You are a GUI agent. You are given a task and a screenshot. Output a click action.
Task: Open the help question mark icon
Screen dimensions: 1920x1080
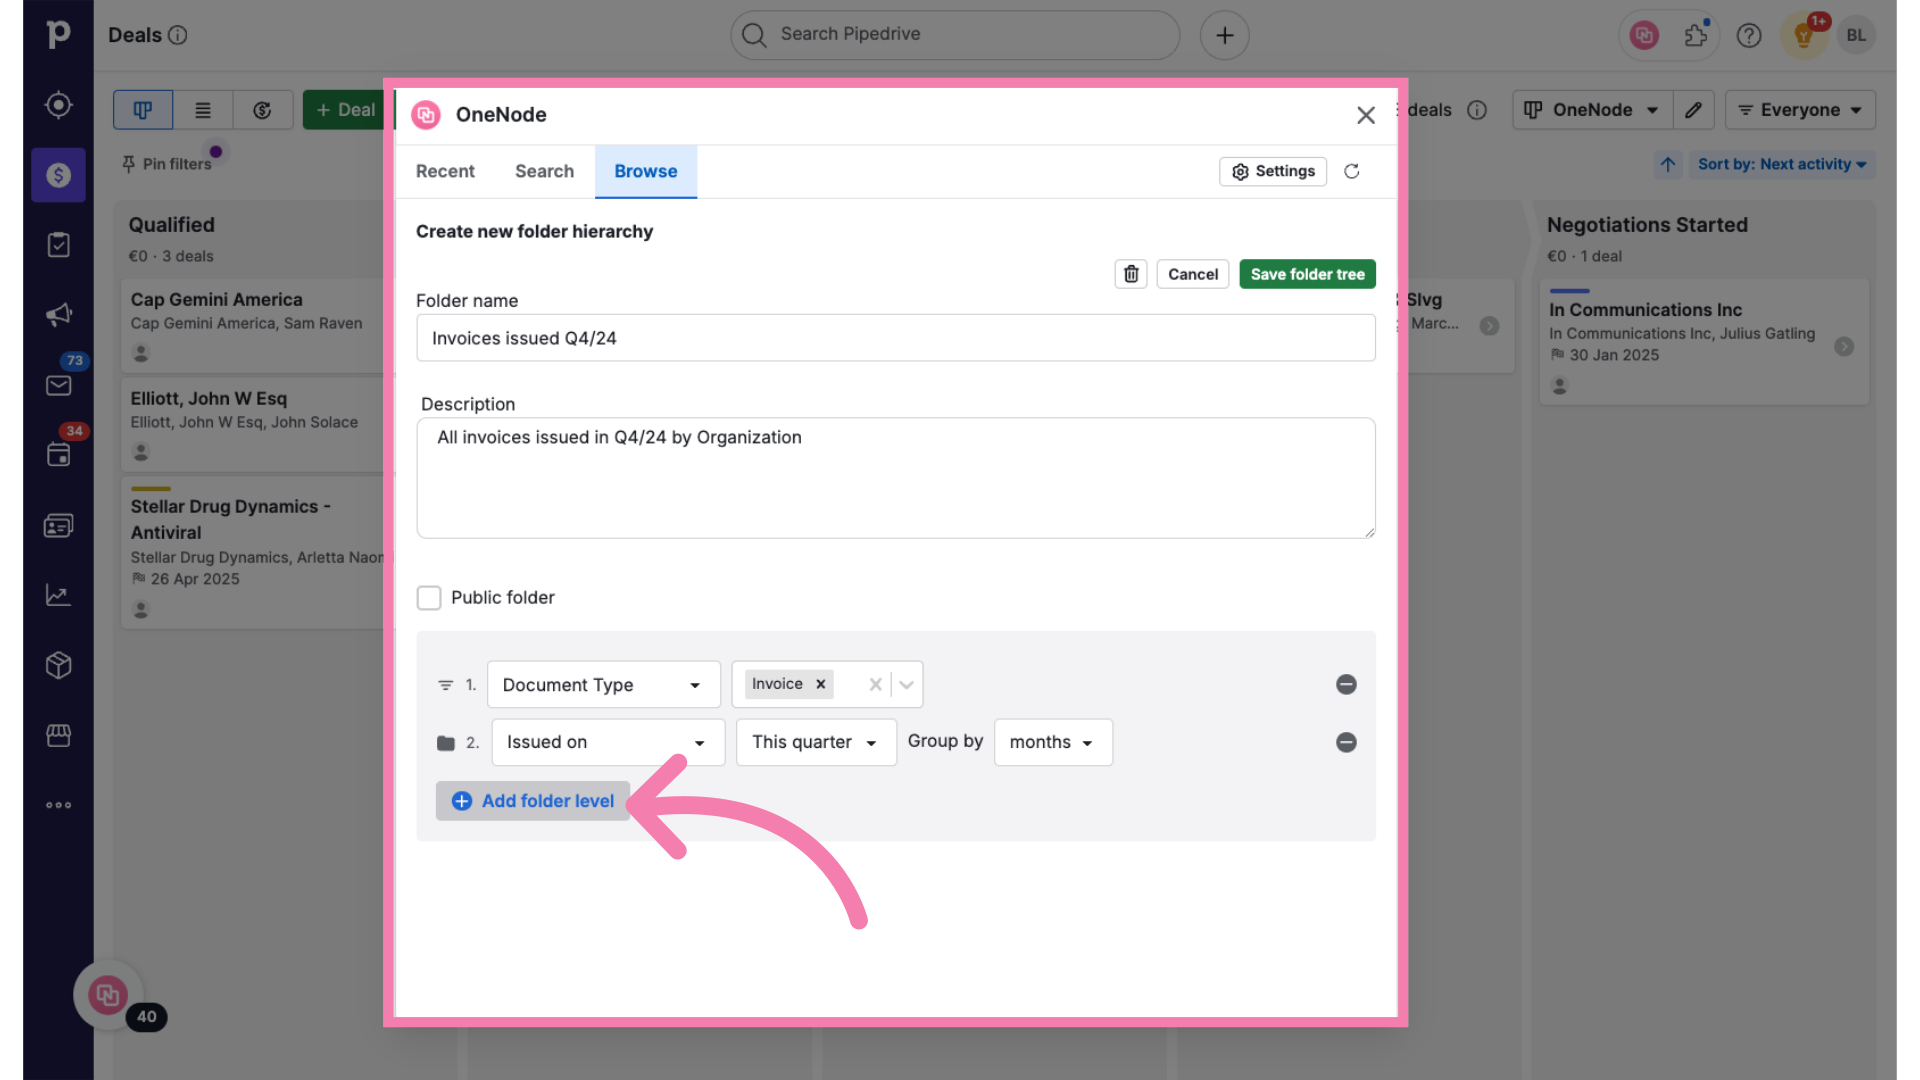1749,36
